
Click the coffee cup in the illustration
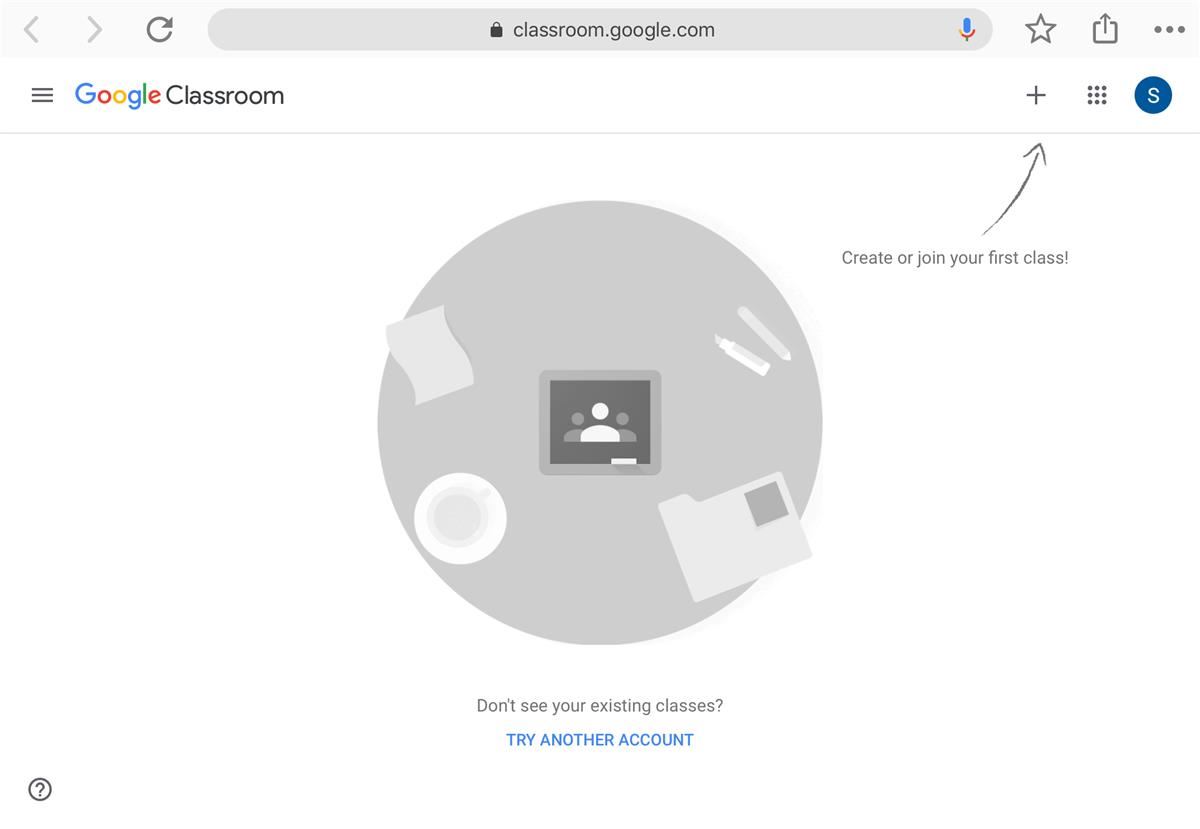[x=460, y=519]
